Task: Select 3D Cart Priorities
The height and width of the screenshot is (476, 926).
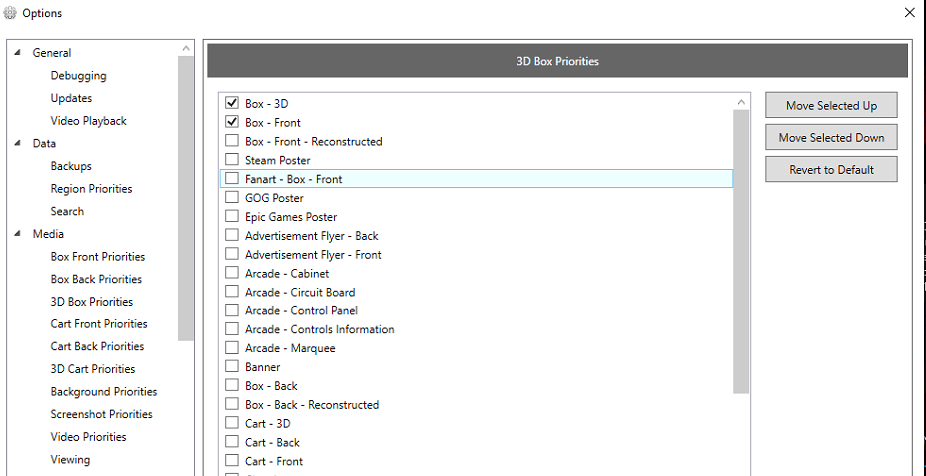Action: 93,369
